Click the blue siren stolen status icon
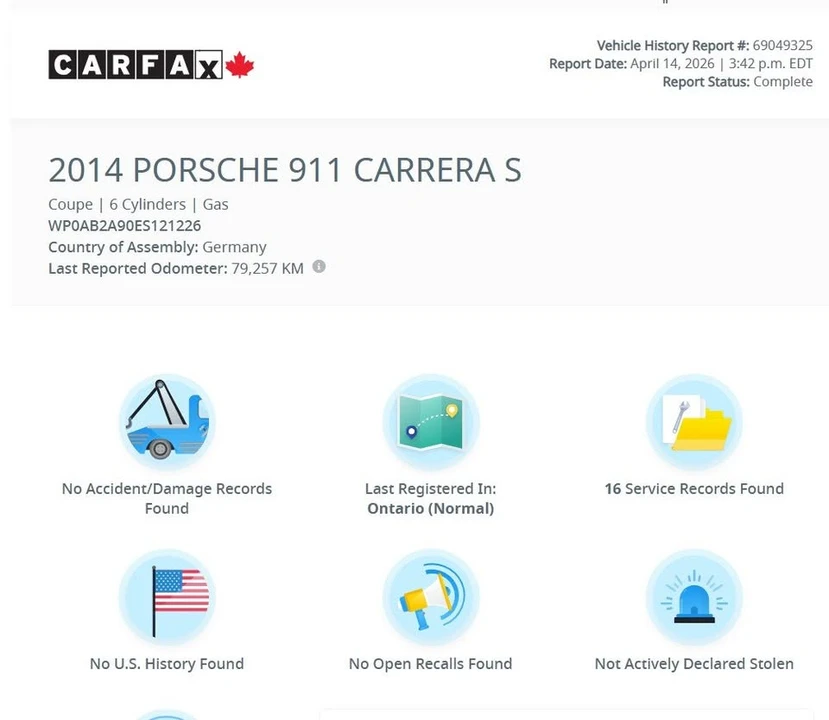This screenshot has width=829, height=720. tap(694, 597)
